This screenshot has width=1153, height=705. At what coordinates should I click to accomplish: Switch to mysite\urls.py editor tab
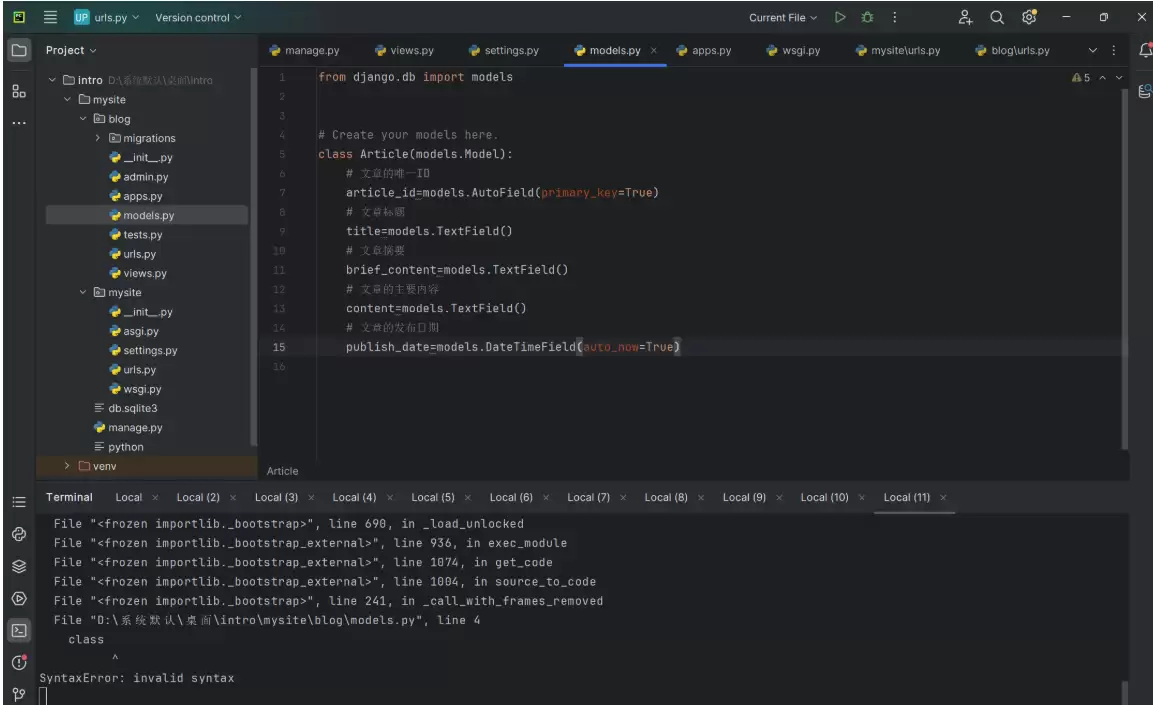tap(898, 50)
